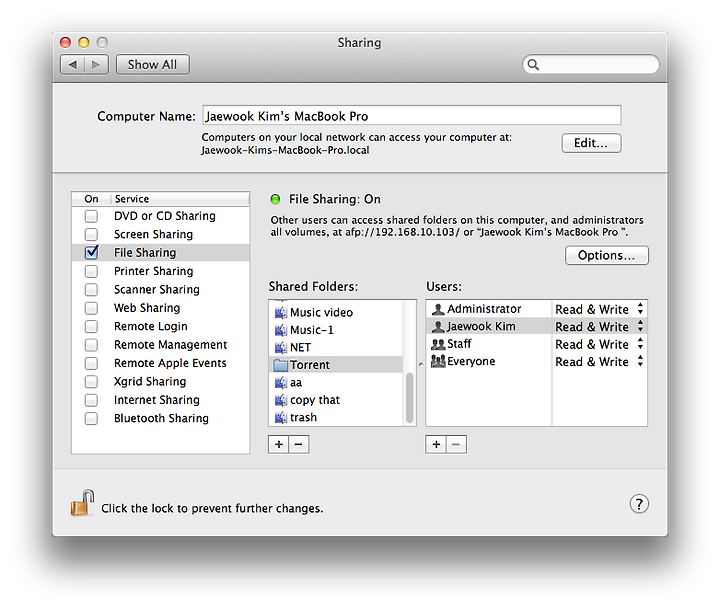Enable DVD or CD Sharing checkbox
The height and width of the screenshot is (609, 720).
pyautogui.click(x=91, y=216)
